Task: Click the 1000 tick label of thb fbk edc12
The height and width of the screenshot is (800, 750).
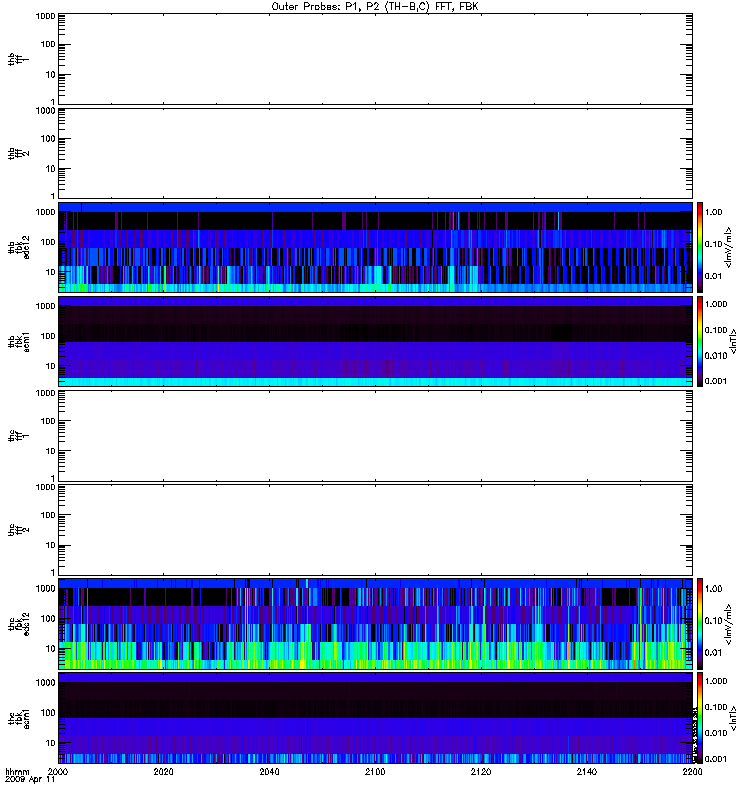Action: pyautogui.click(x=45, y=212)
